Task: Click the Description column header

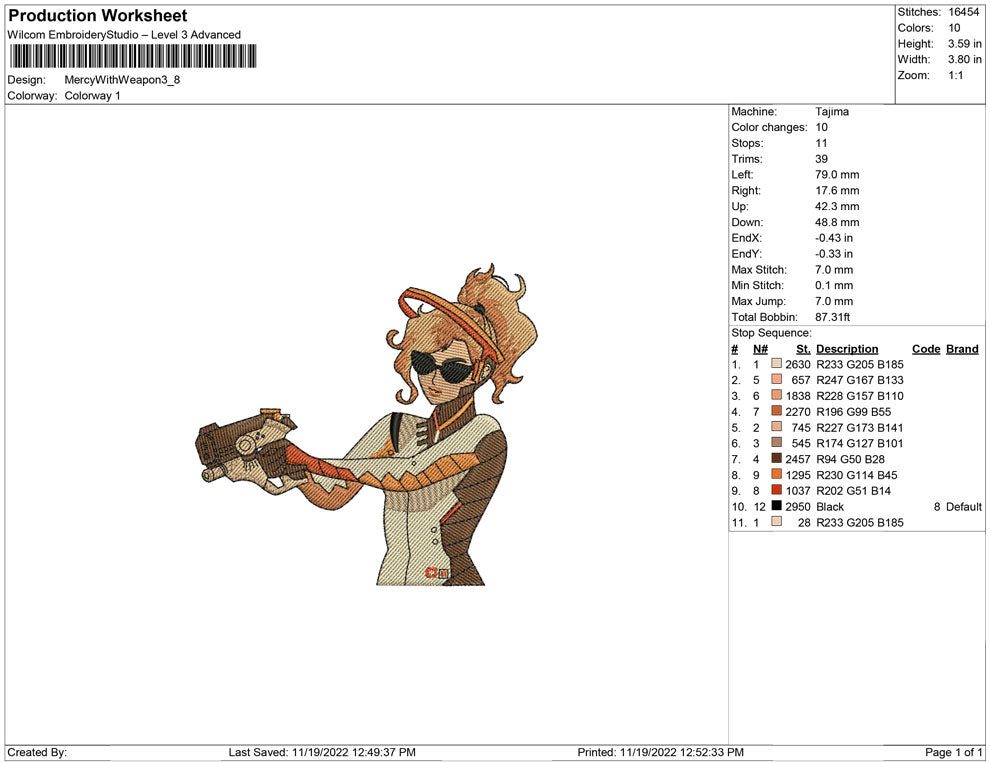Action: (x=847, y=349)
